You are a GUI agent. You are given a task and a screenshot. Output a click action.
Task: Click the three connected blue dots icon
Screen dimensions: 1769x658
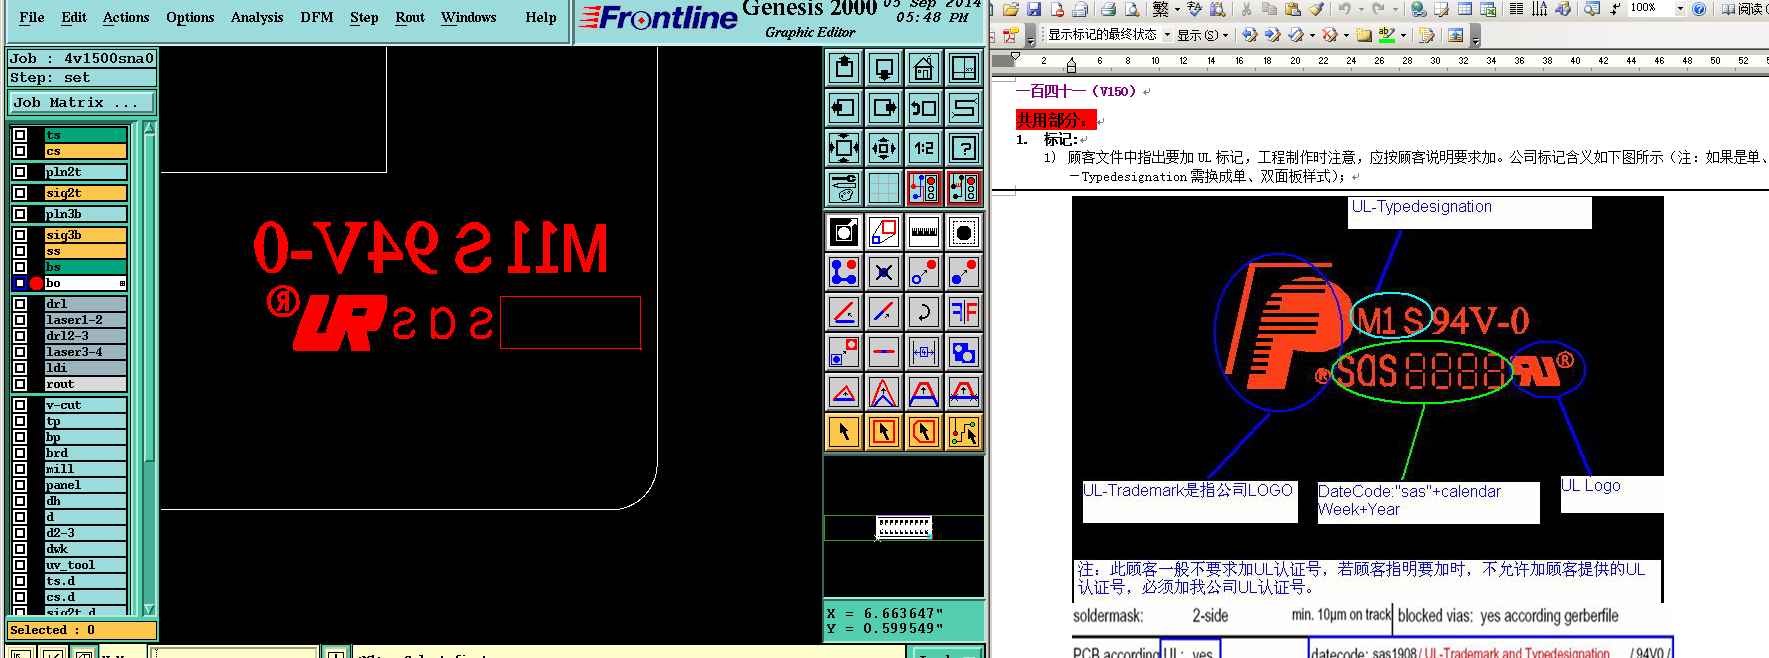pos(844,272)
